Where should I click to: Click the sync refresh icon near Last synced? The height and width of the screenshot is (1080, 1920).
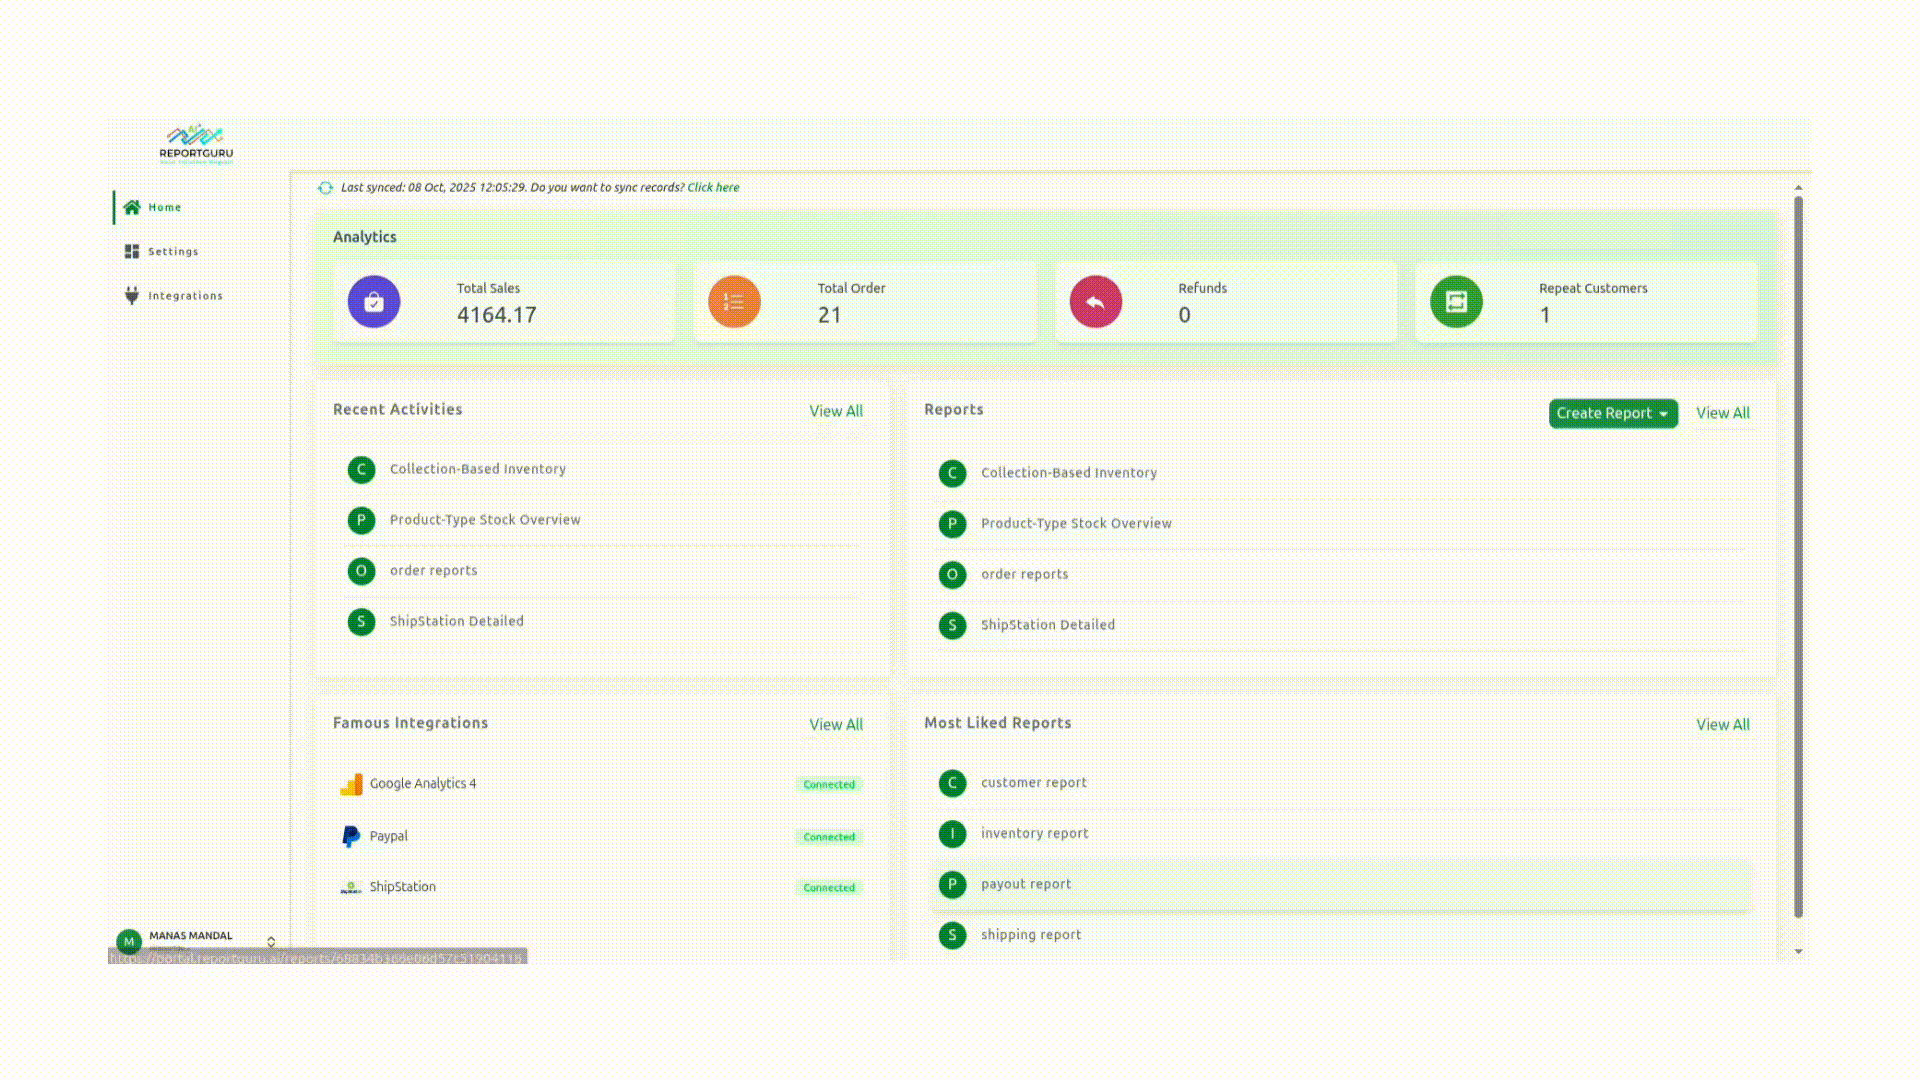point(325,188)
